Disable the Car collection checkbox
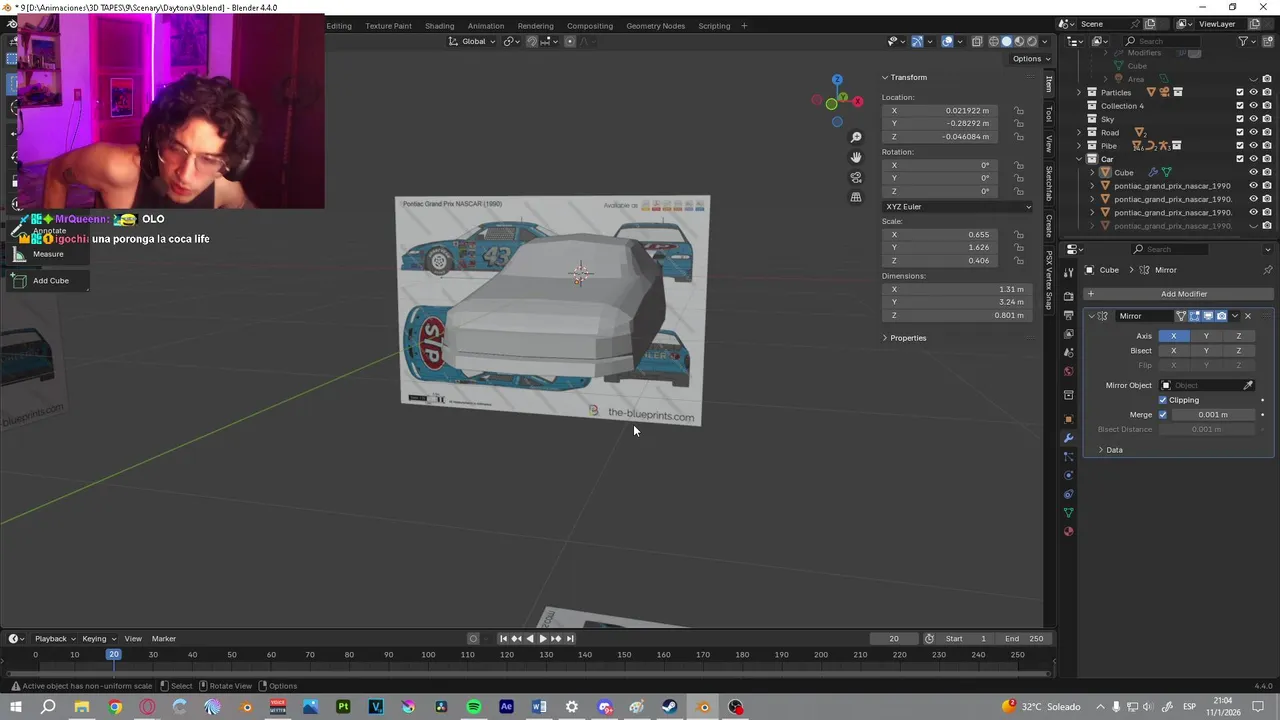Screen dimensions: 1280x720 pyautogui.click(x=1240, y=159)
